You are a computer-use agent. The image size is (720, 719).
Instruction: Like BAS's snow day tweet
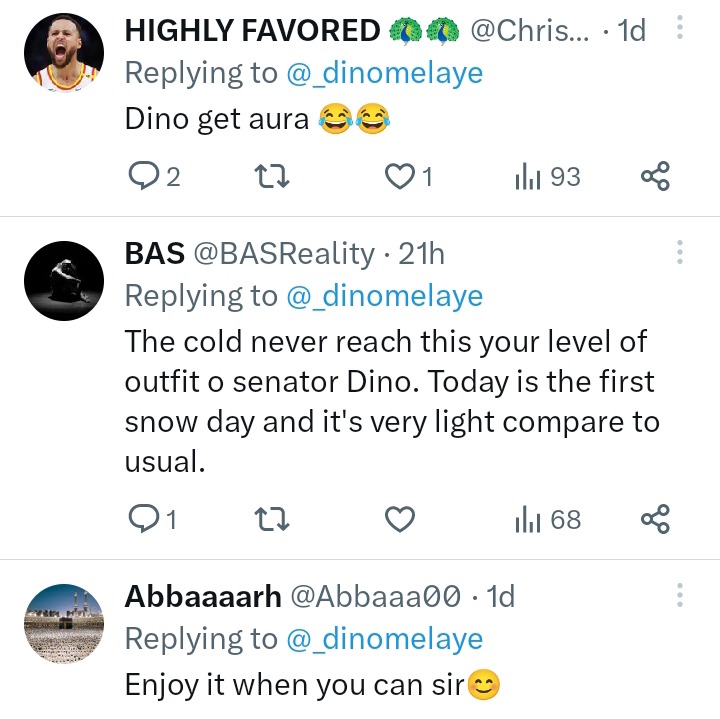(400, 519)
